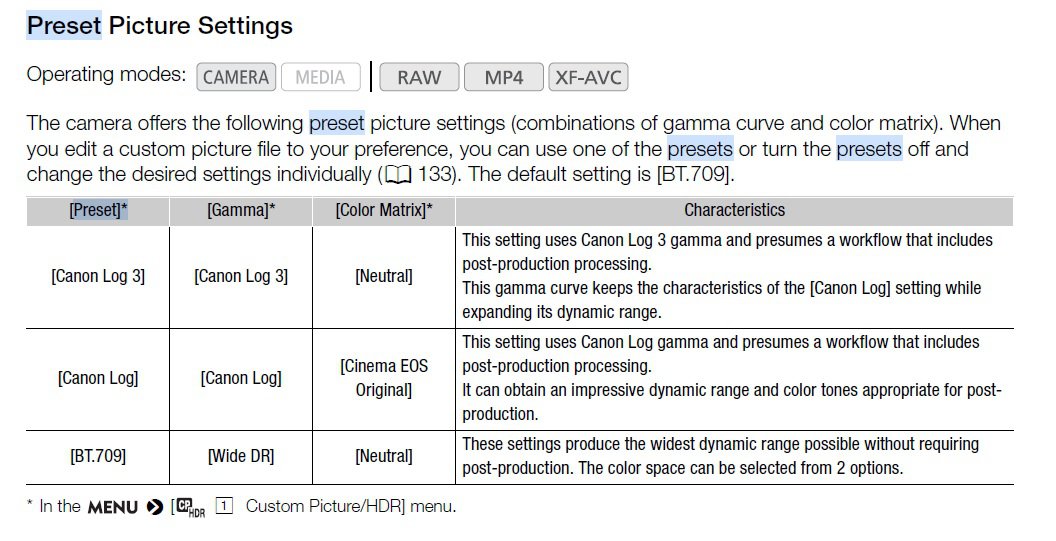Click the book icon before page 133
The height and width of the screenshot is (541, 1056).
pyautogui.click(x=397, y=175)
